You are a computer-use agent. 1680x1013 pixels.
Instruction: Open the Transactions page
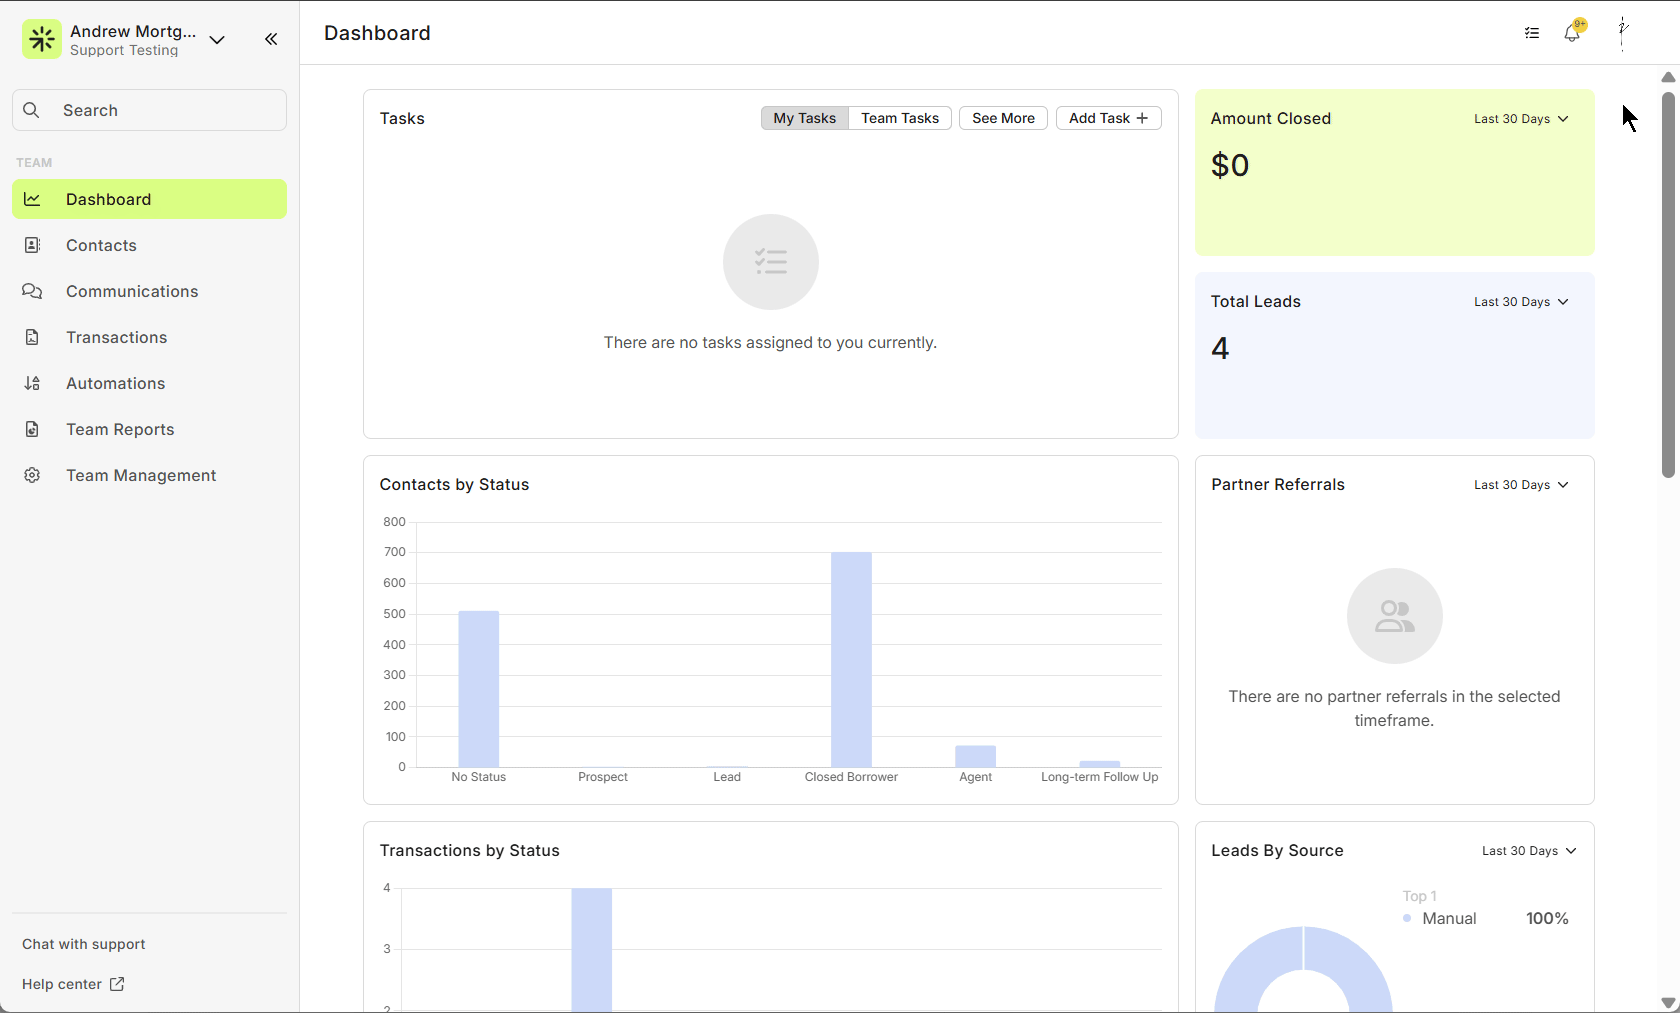[x=149, y=337]
